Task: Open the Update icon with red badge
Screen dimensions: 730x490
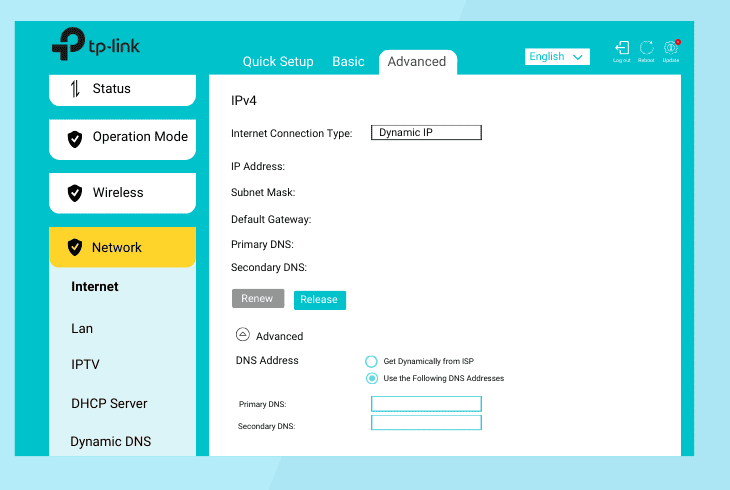Action: (671, 48)
